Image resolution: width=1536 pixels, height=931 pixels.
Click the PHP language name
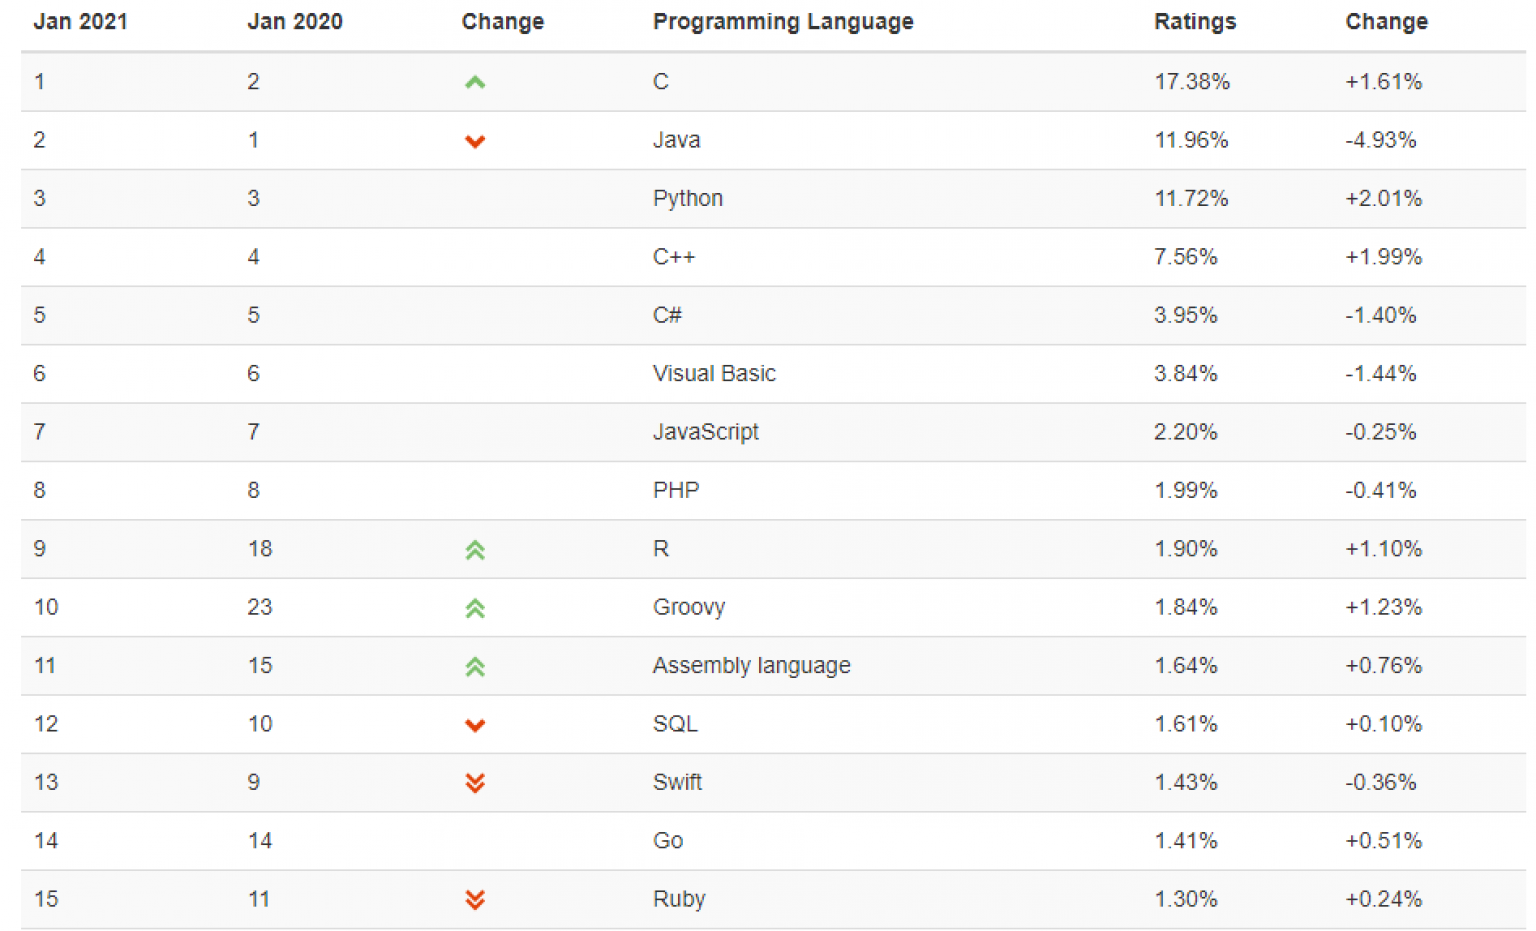[676, 490]
